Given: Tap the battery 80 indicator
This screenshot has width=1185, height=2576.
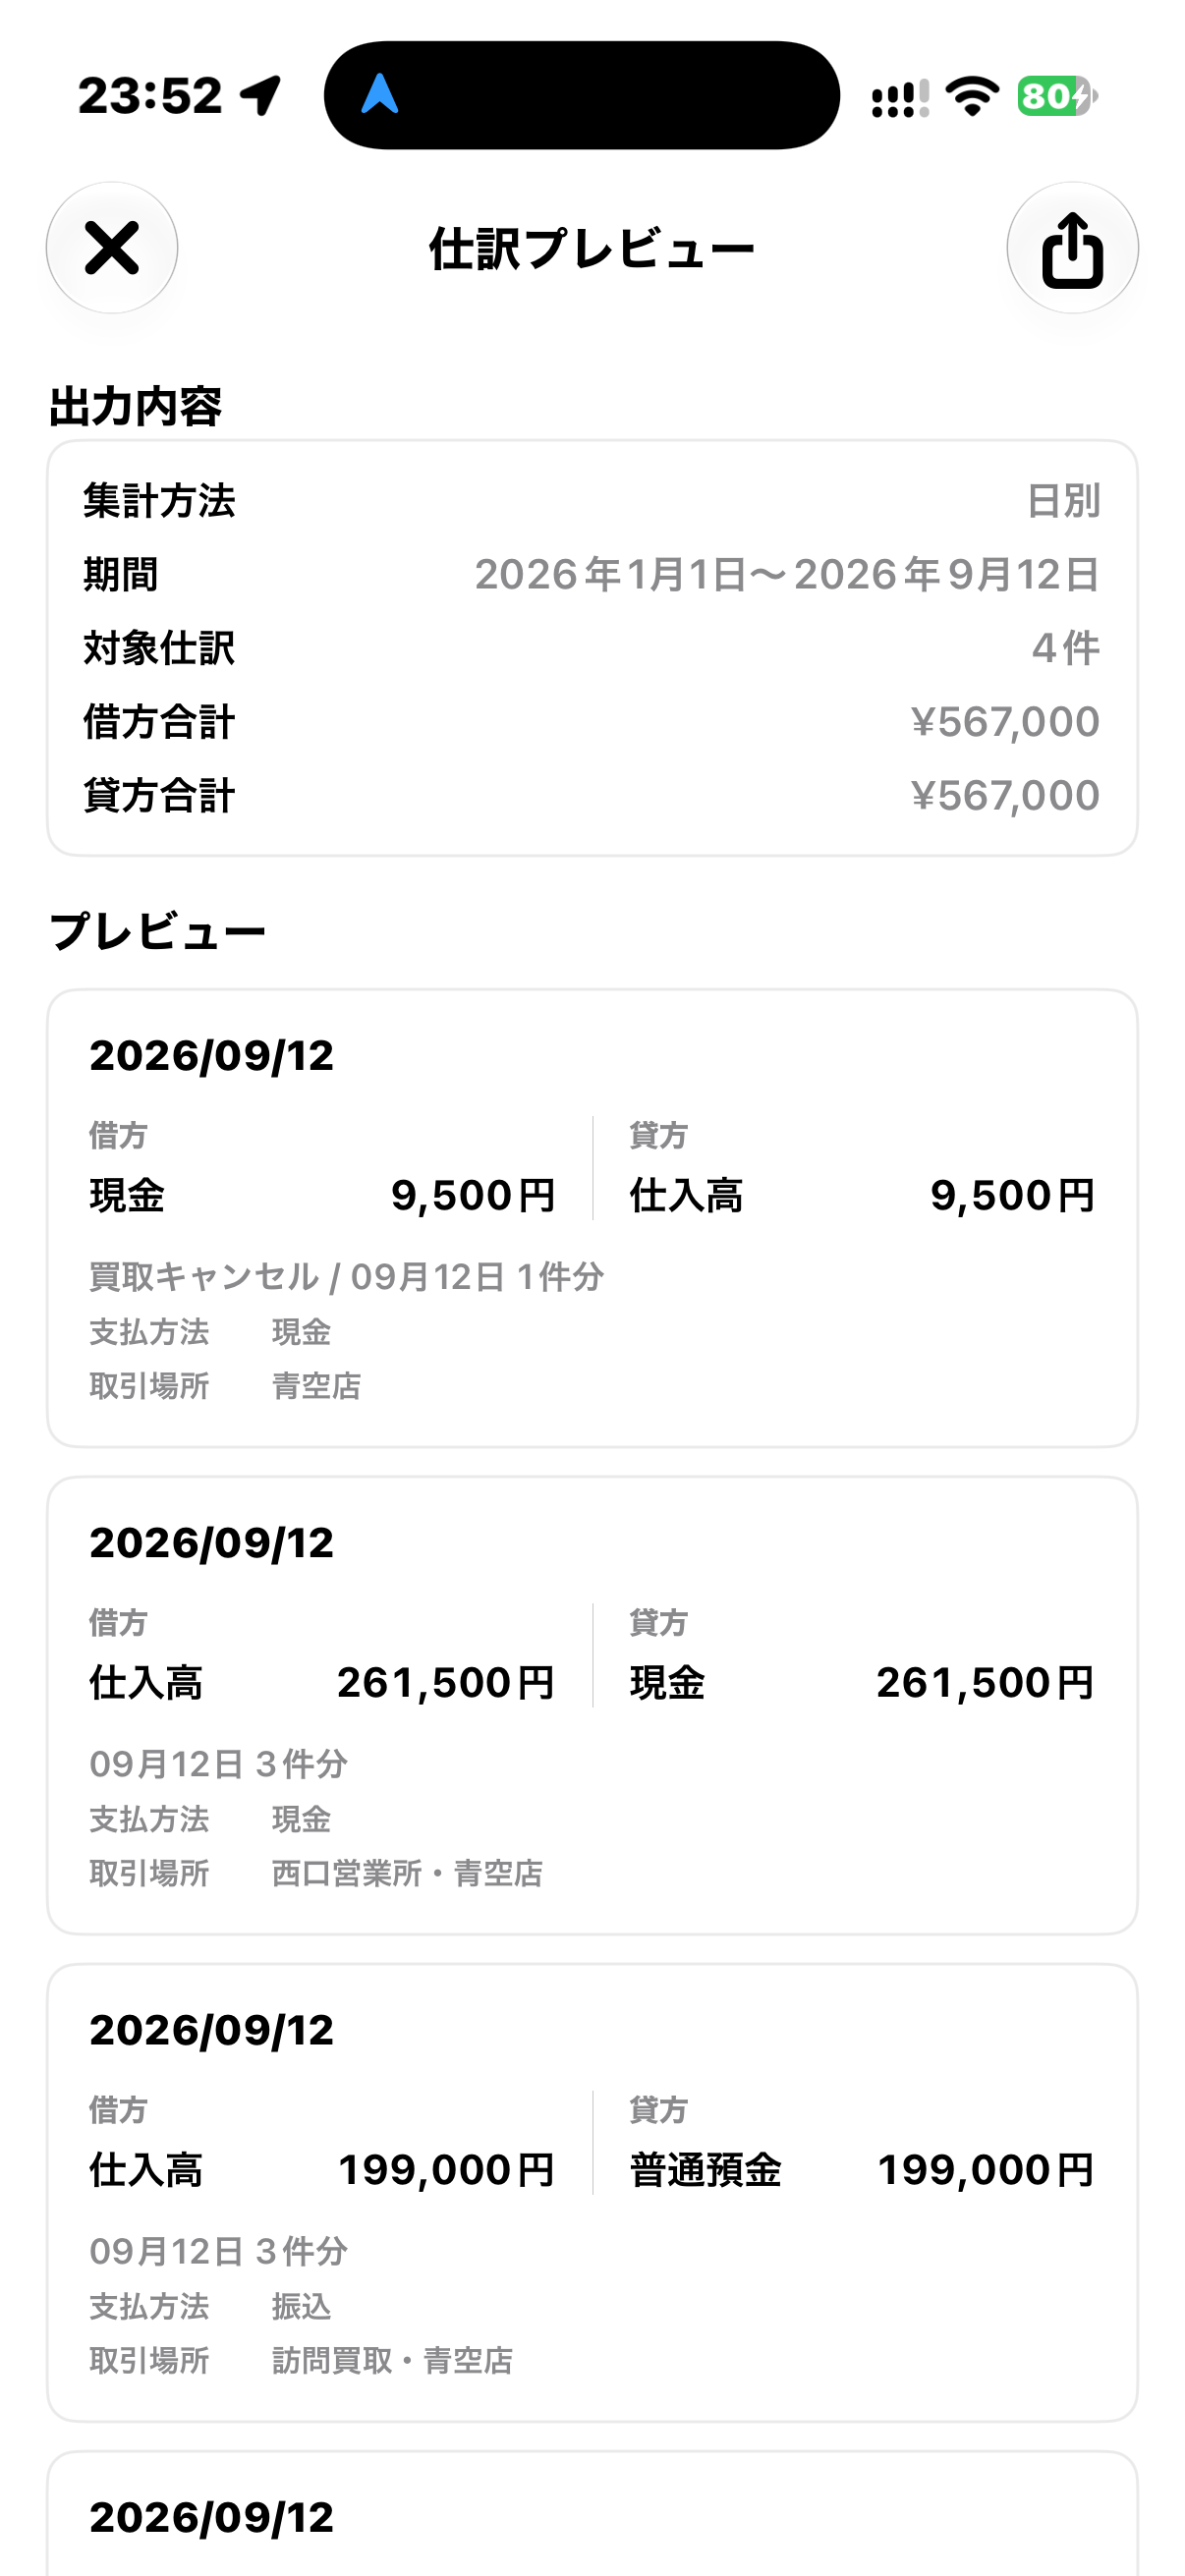Looking at the screenshot, I should pos(1058,96).
